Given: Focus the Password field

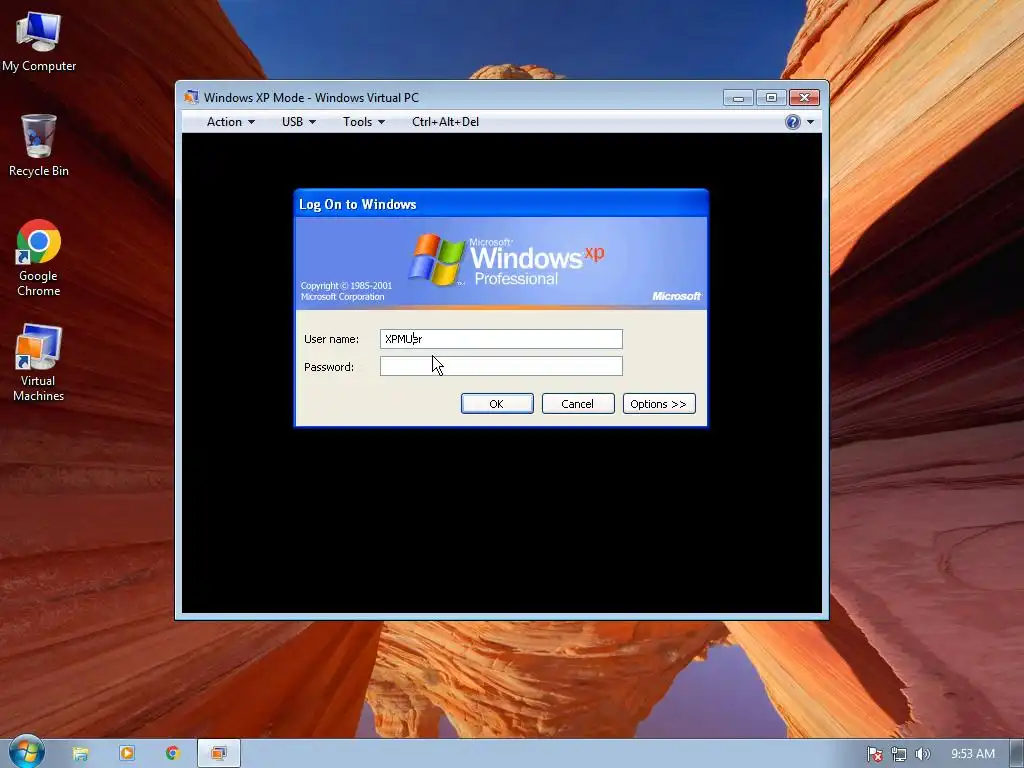Looking at the screenshot, I should pyautogui.click(x=501, y=366).
